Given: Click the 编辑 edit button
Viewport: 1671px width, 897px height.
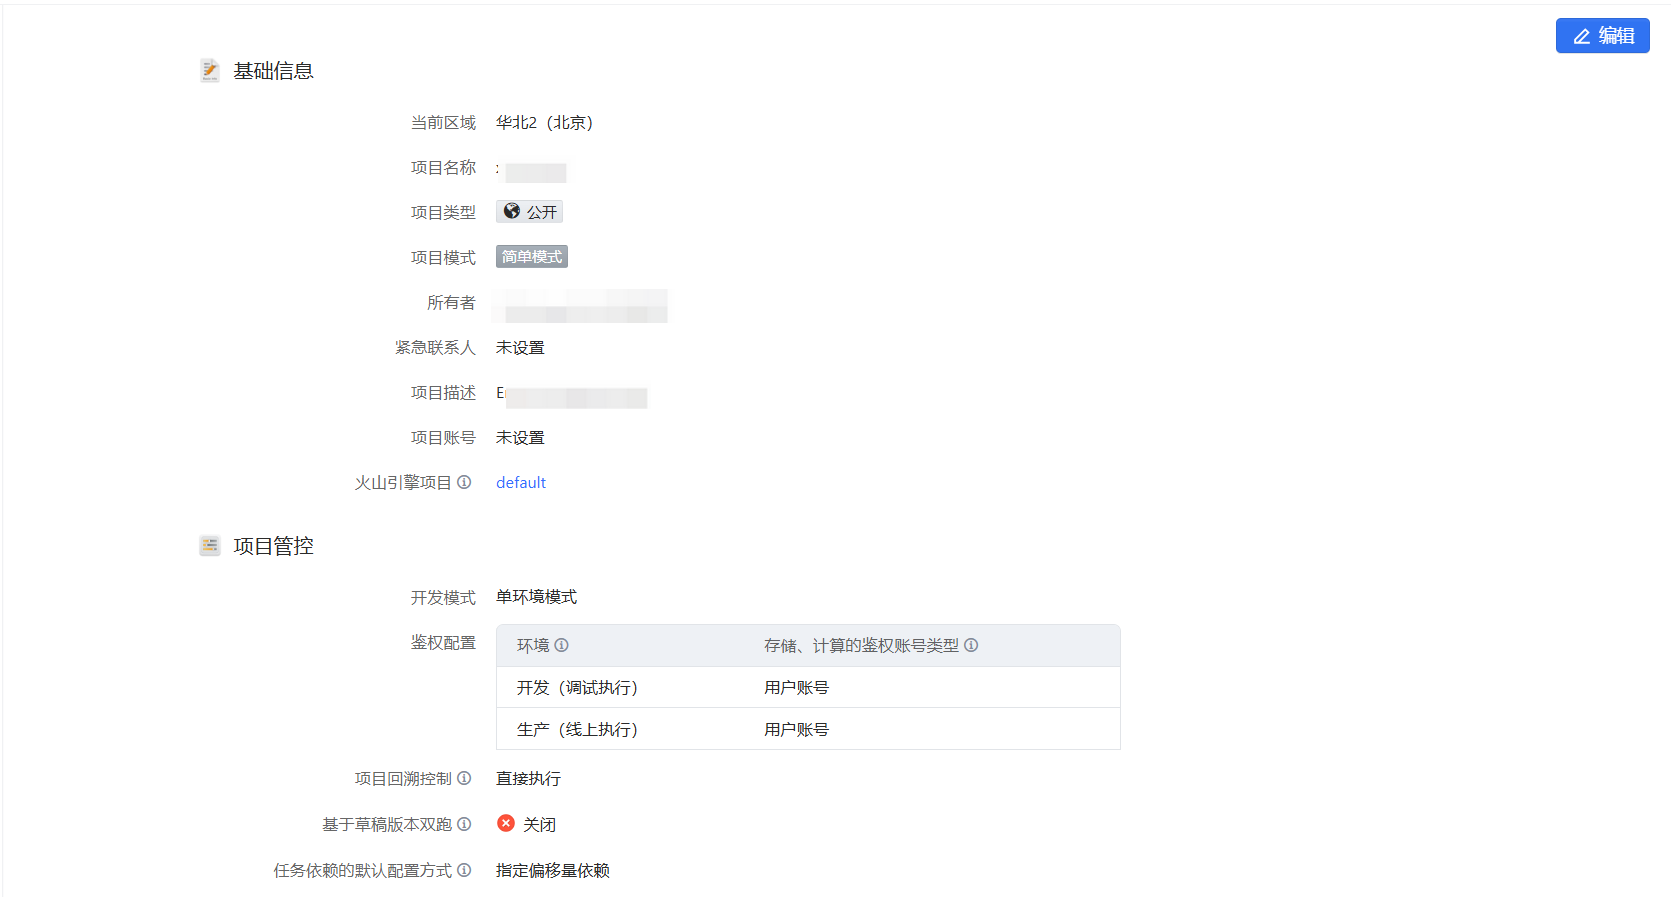Looking at the screenshot, I should click(x=1602, y=36).
